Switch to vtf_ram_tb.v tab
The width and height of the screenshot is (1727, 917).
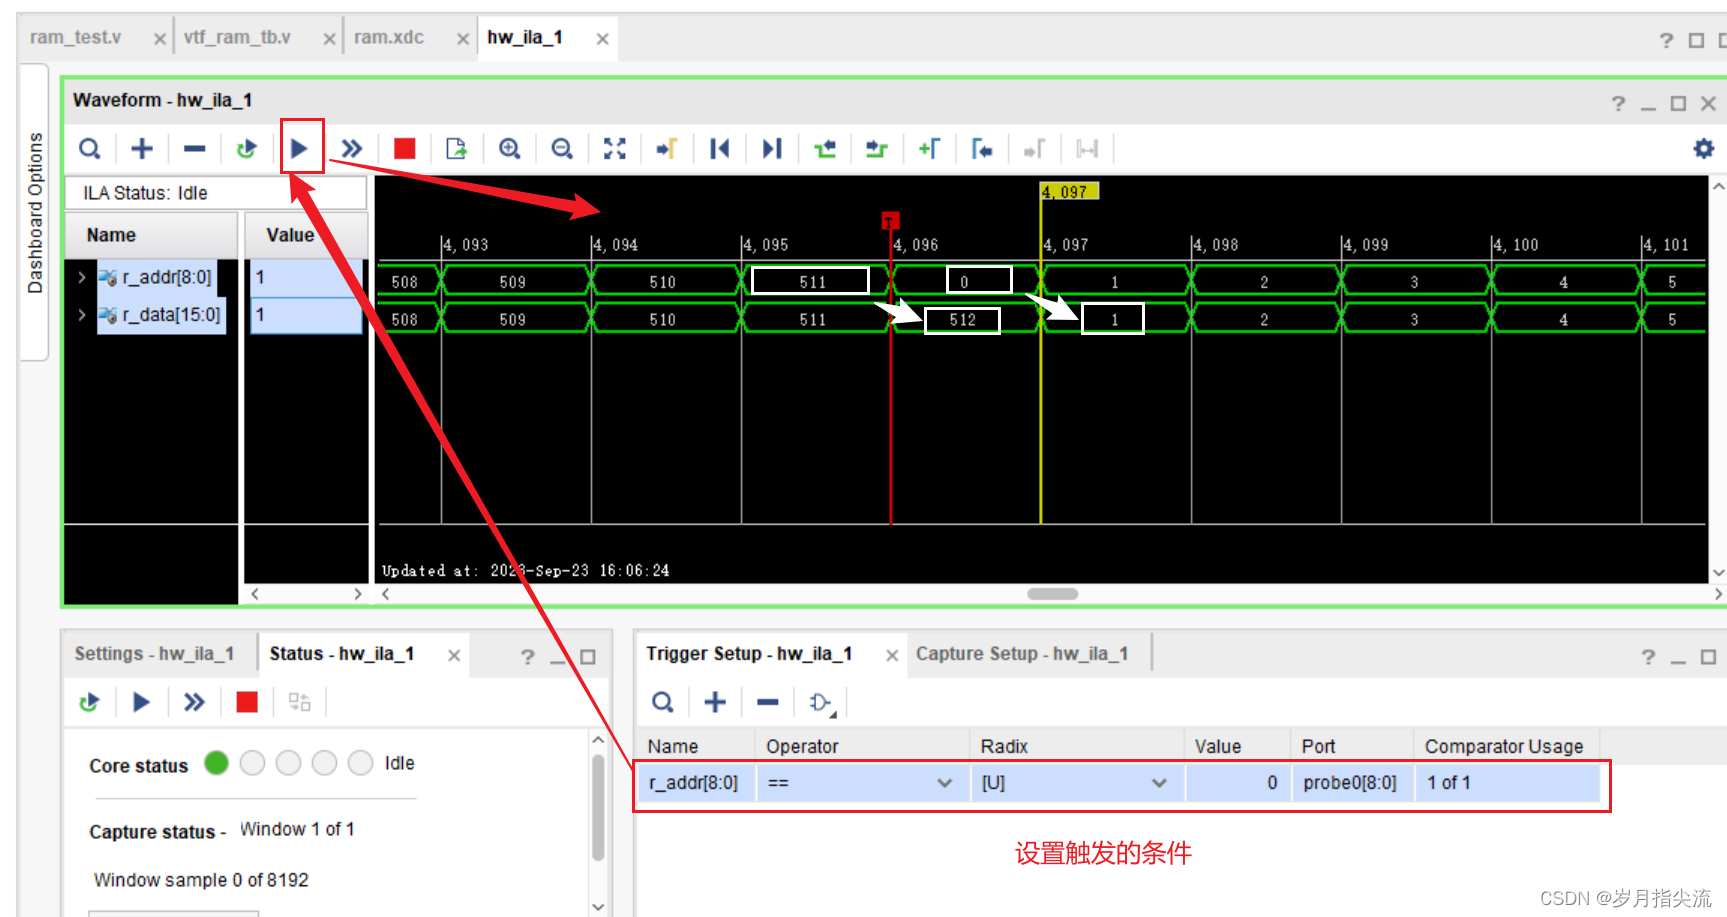point(237,37)
